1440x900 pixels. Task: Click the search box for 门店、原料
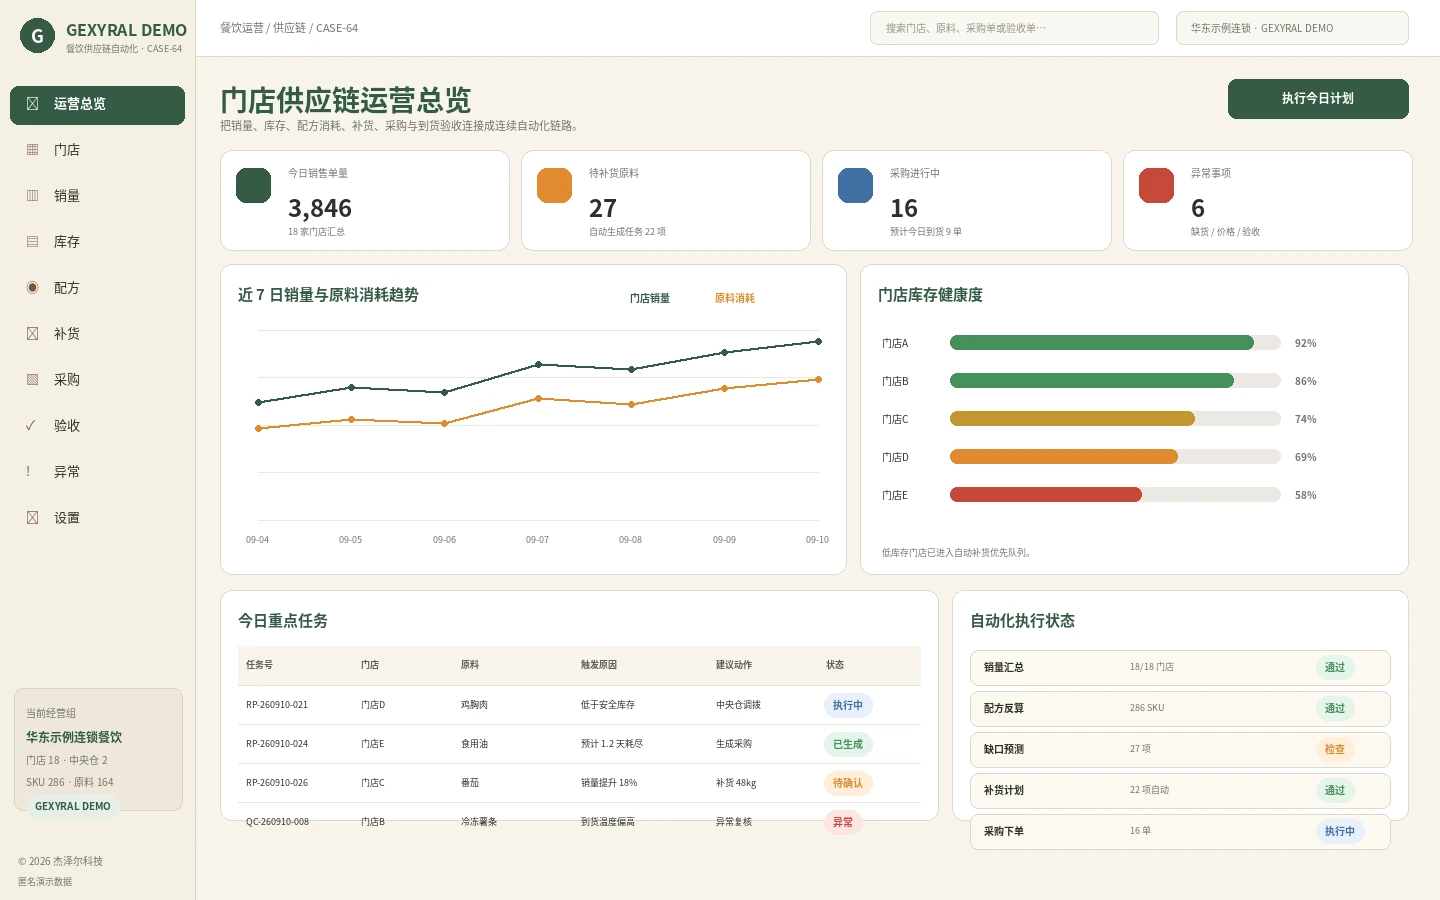1014,28
